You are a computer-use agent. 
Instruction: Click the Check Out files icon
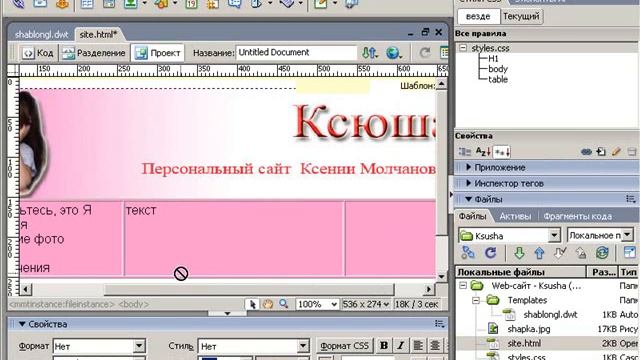pos(560,253)
